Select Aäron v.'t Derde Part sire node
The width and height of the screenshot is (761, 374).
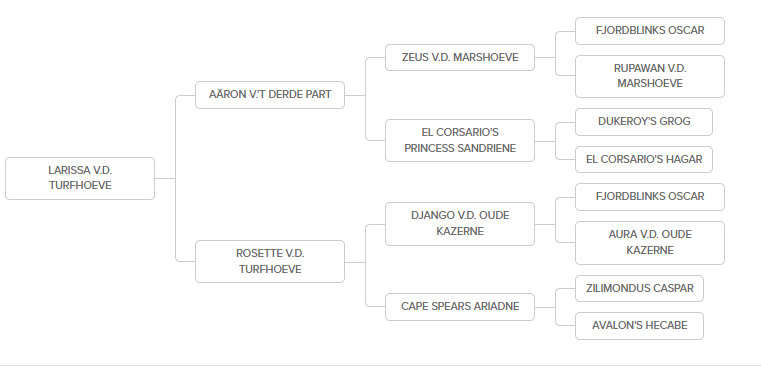point(270,95)
